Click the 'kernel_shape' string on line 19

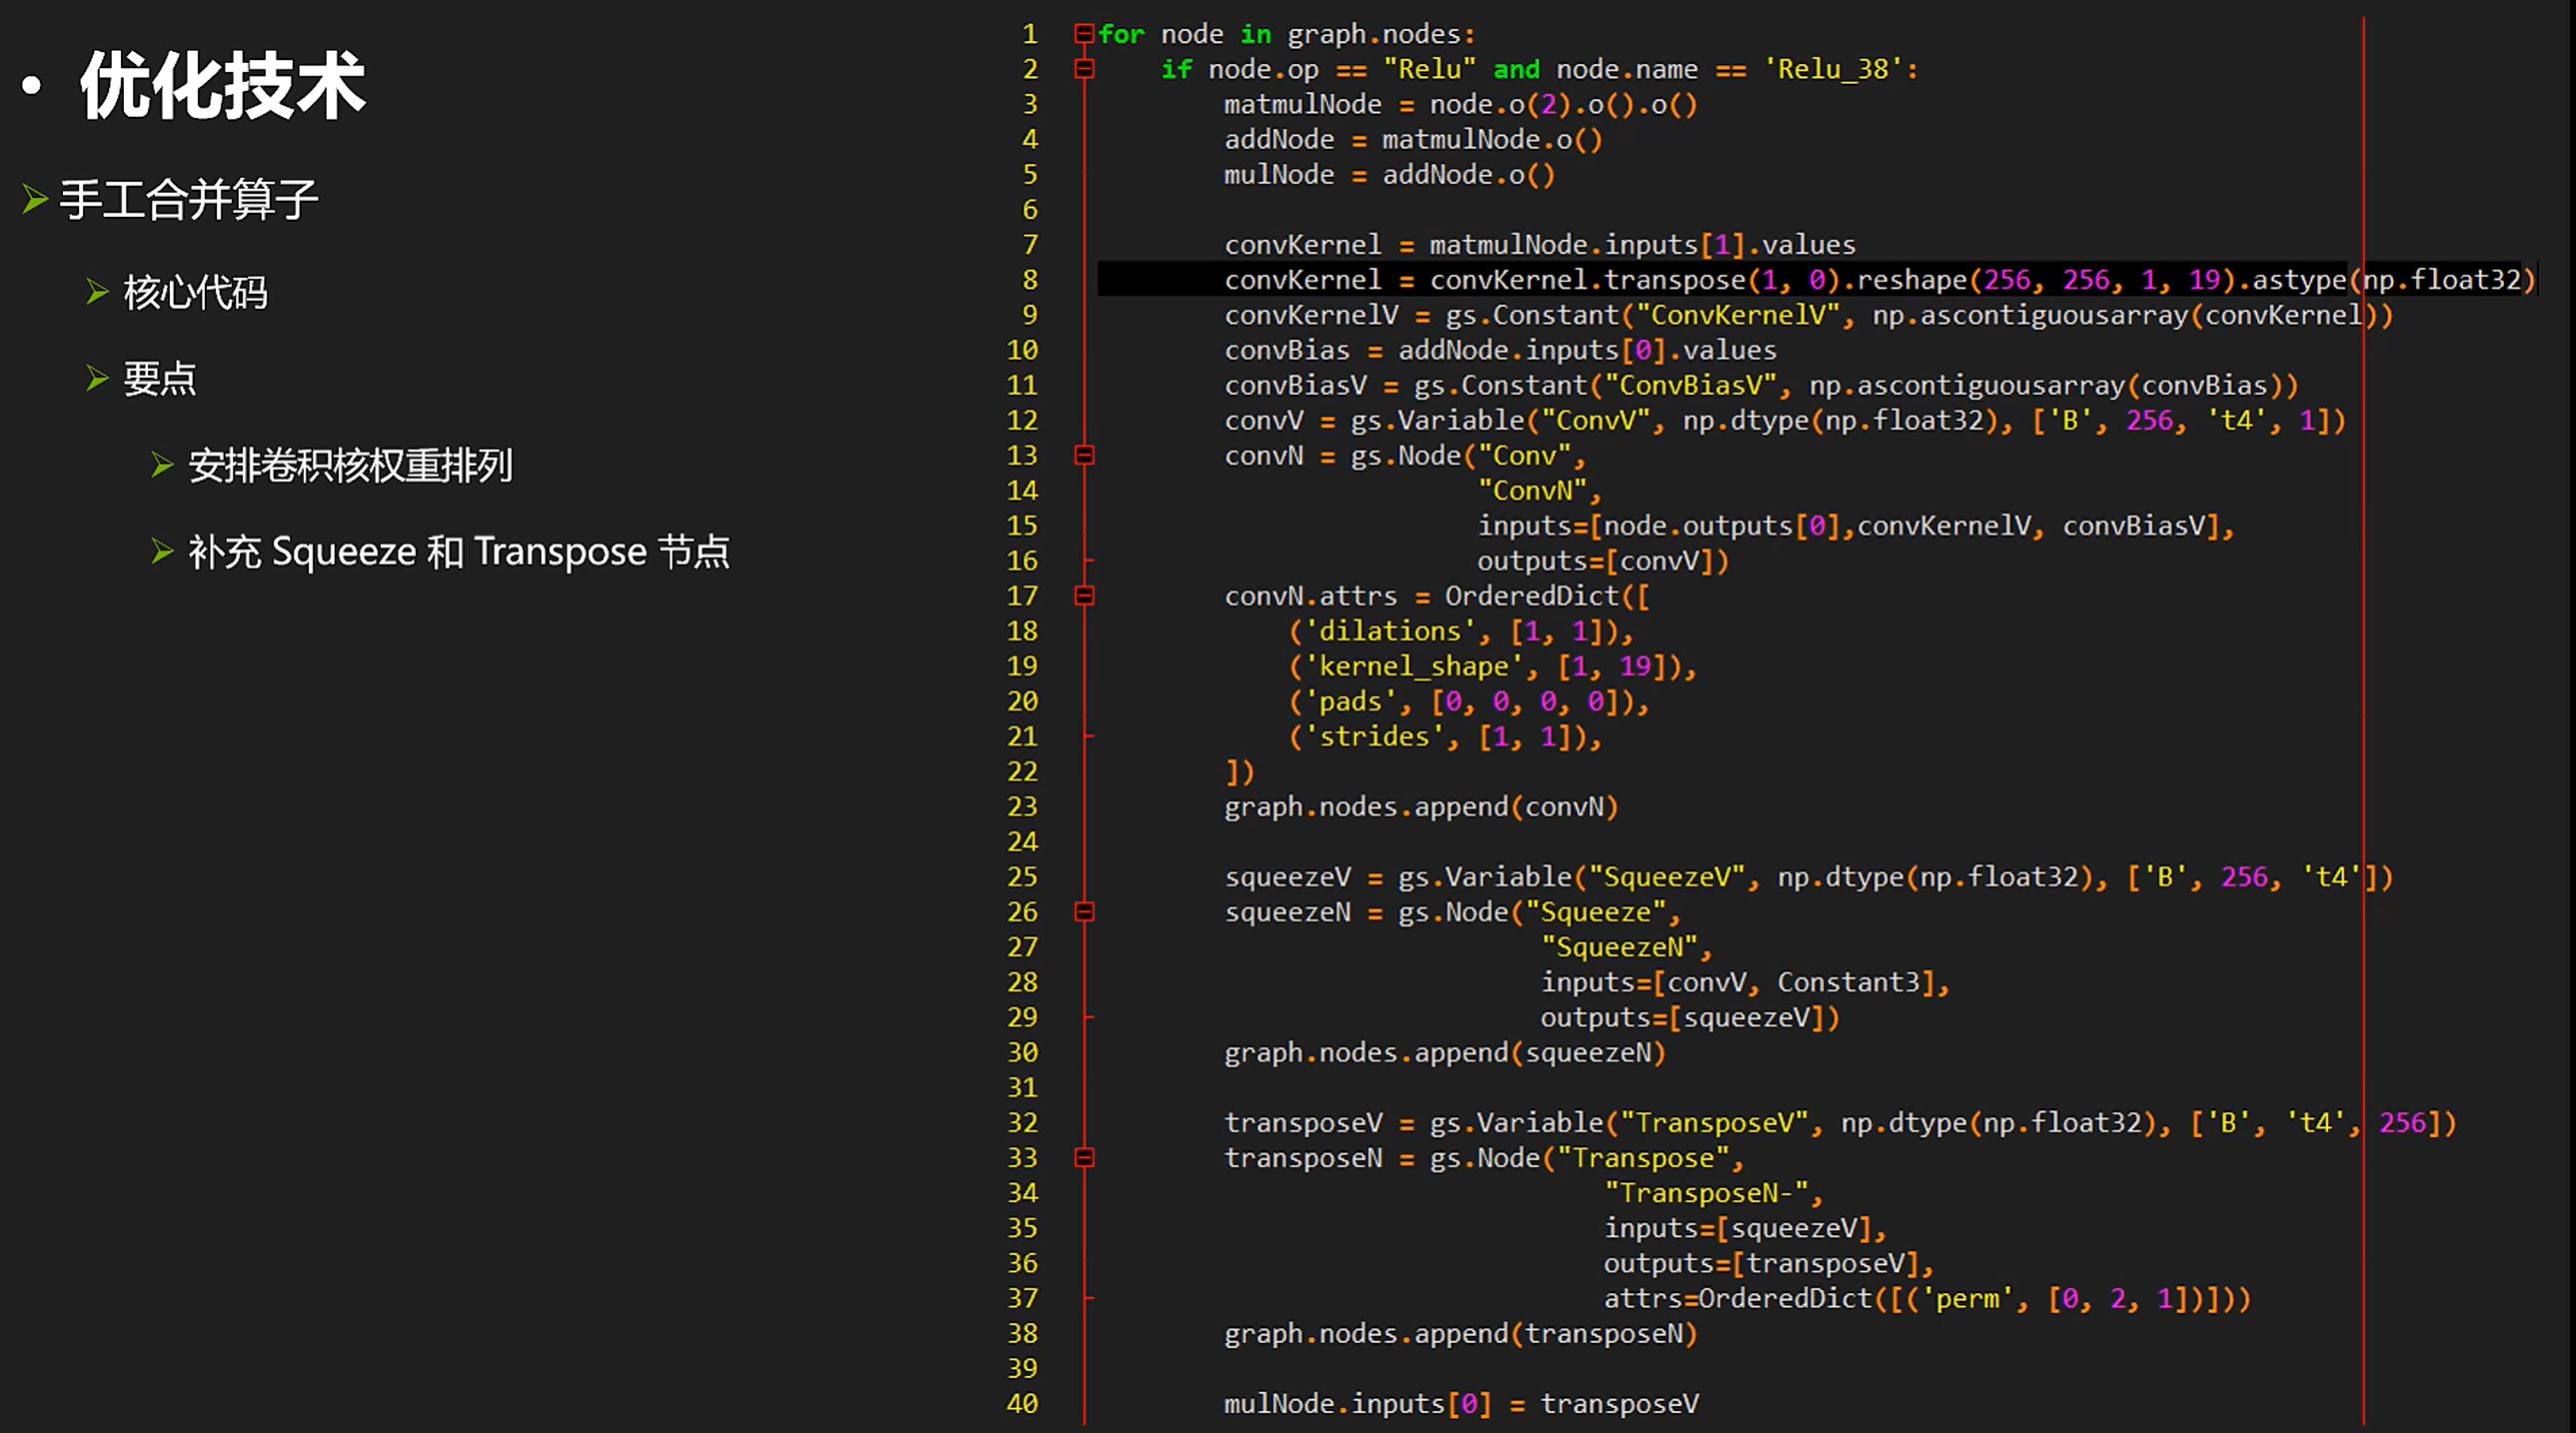tap(1414, 667)
